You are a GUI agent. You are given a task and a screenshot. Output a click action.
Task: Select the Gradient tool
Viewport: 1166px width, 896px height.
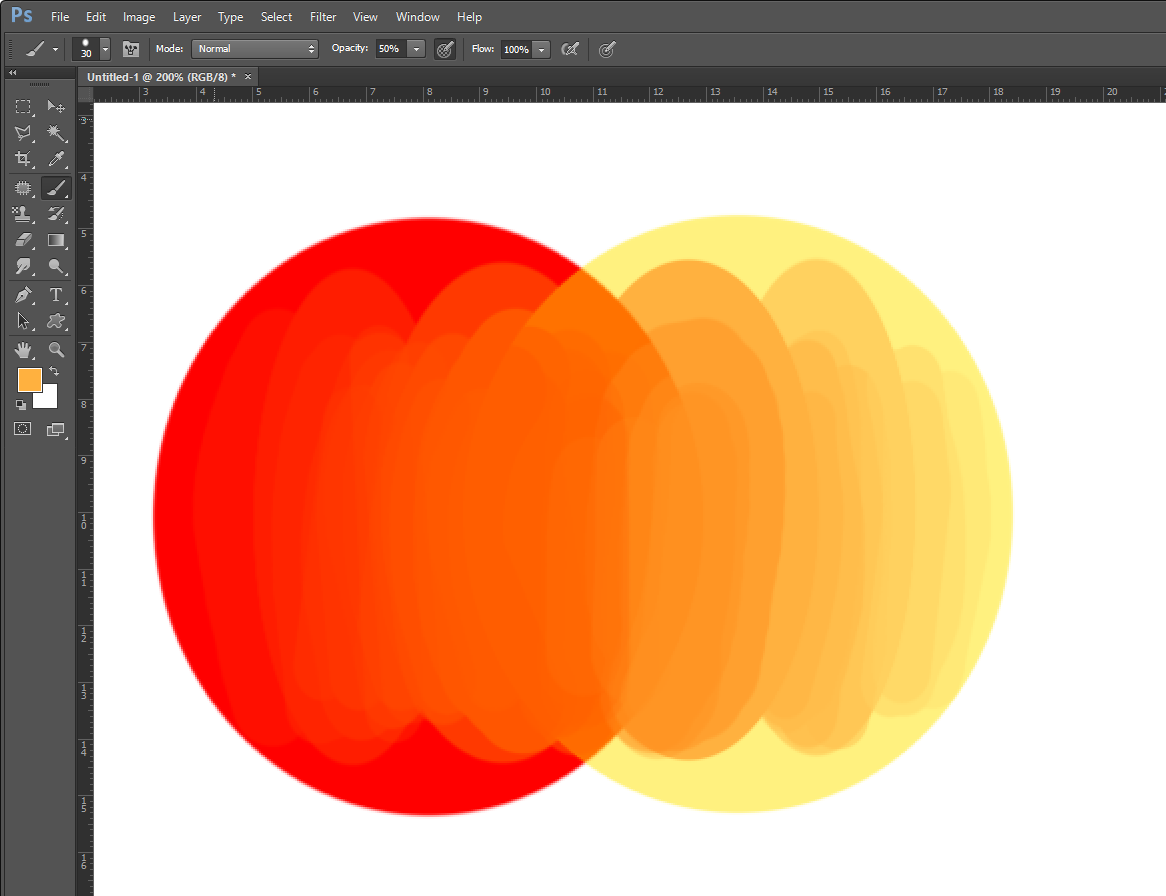[56, 240]
